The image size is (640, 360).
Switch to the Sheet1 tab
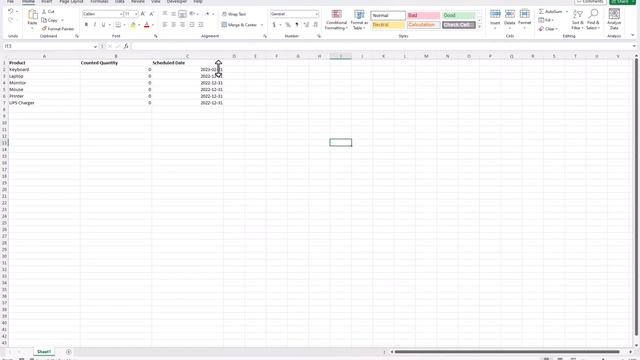pyautogui.click(x=44, y=351)
